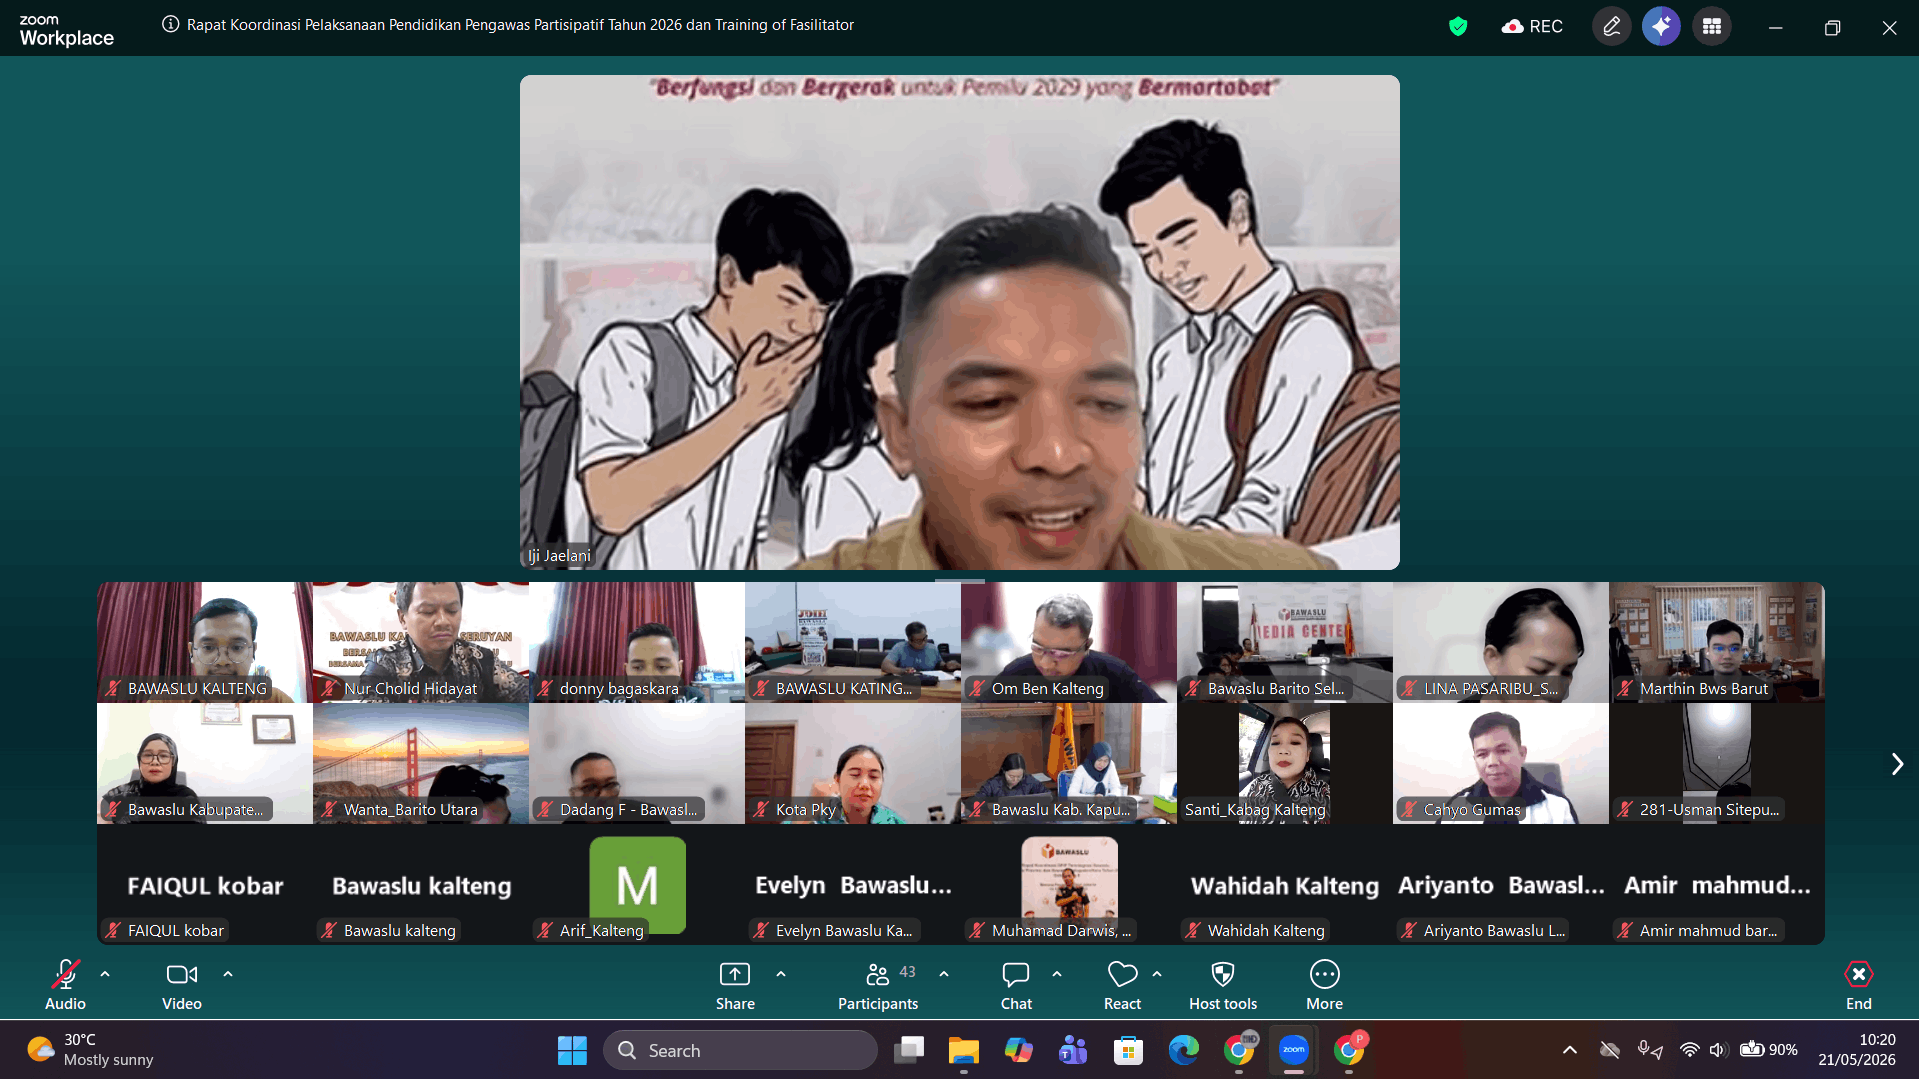Open the Participants panel
Screen dimensions: 1919x1079
click(x=878, y=985)
